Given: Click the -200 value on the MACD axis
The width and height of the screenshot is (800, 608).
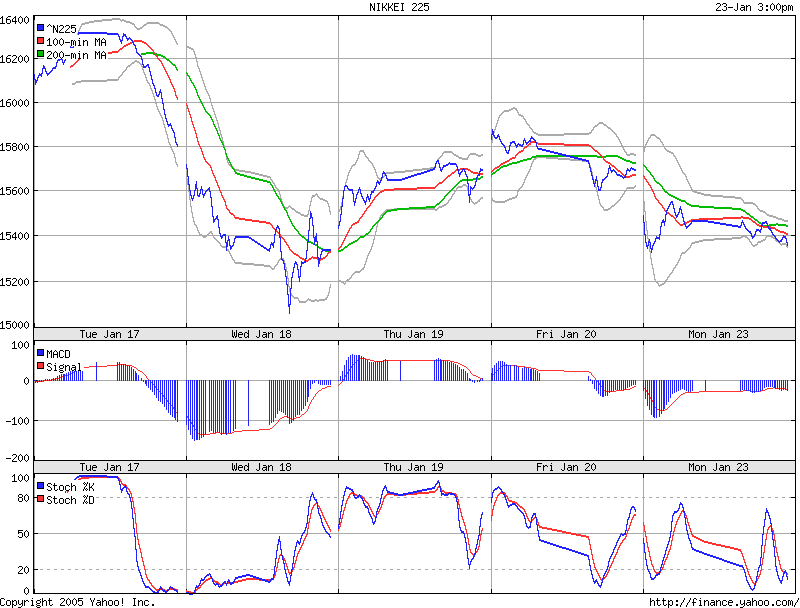Looking at the screenshot, I should pos(18,458).
